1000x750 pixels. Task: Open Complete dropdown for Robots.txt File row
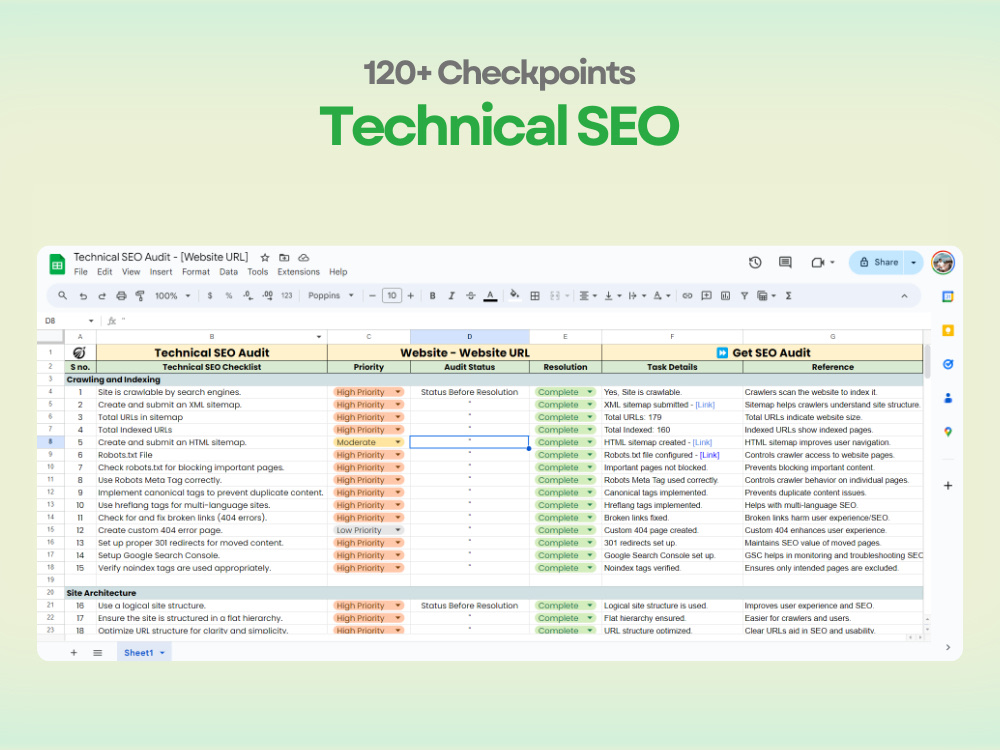[590, 455]
